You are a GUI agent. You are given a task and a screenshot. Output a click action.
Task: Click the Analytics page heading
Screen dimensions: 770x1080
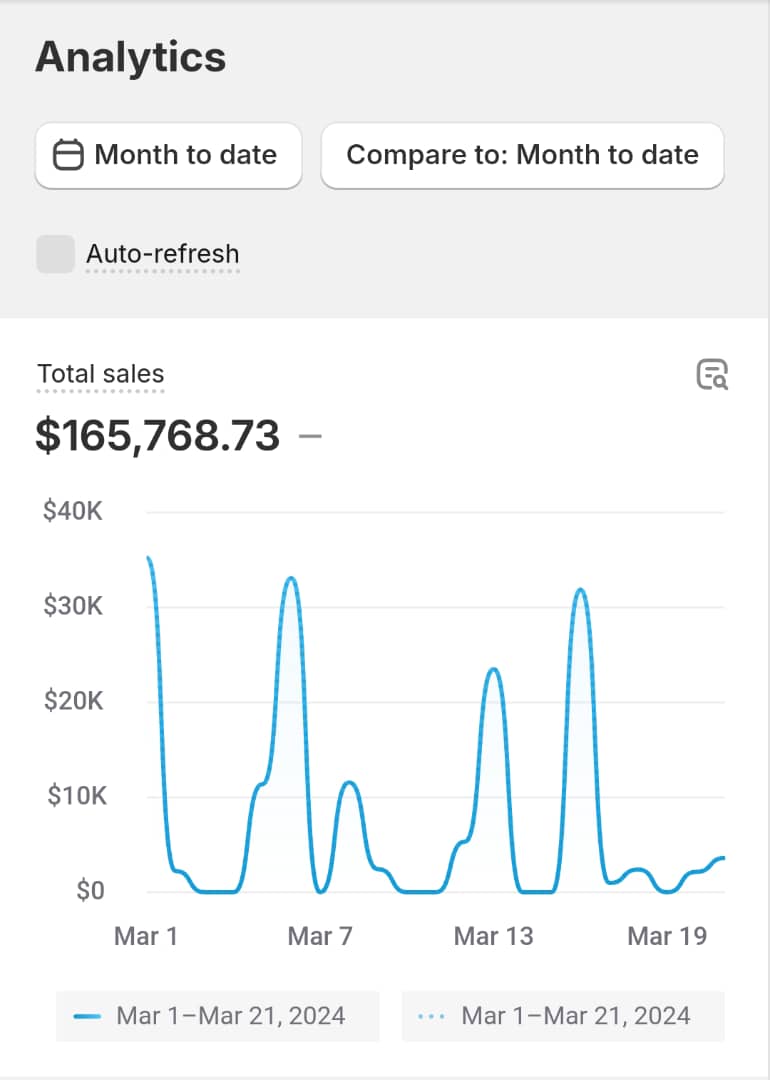[x=130, y=58]
